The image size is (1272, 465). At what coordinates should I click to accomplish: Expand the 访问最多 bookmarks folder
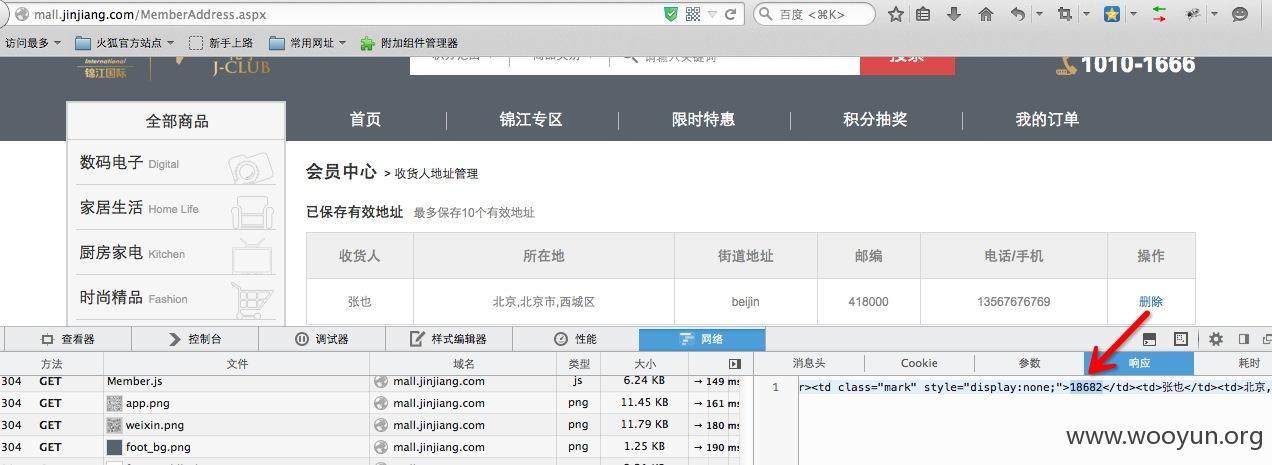click(33, 43)
